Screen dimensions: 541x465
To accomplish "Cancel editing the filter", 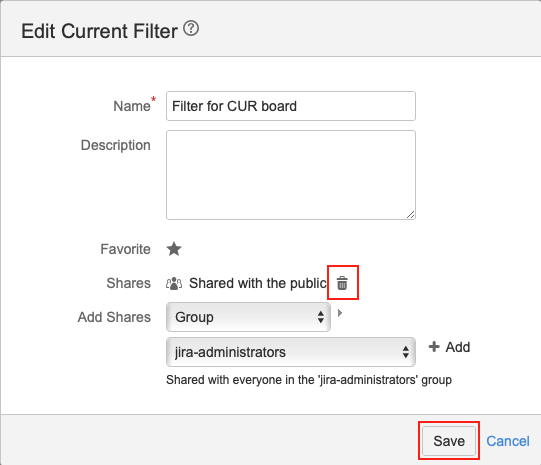I will pos(508,441).
